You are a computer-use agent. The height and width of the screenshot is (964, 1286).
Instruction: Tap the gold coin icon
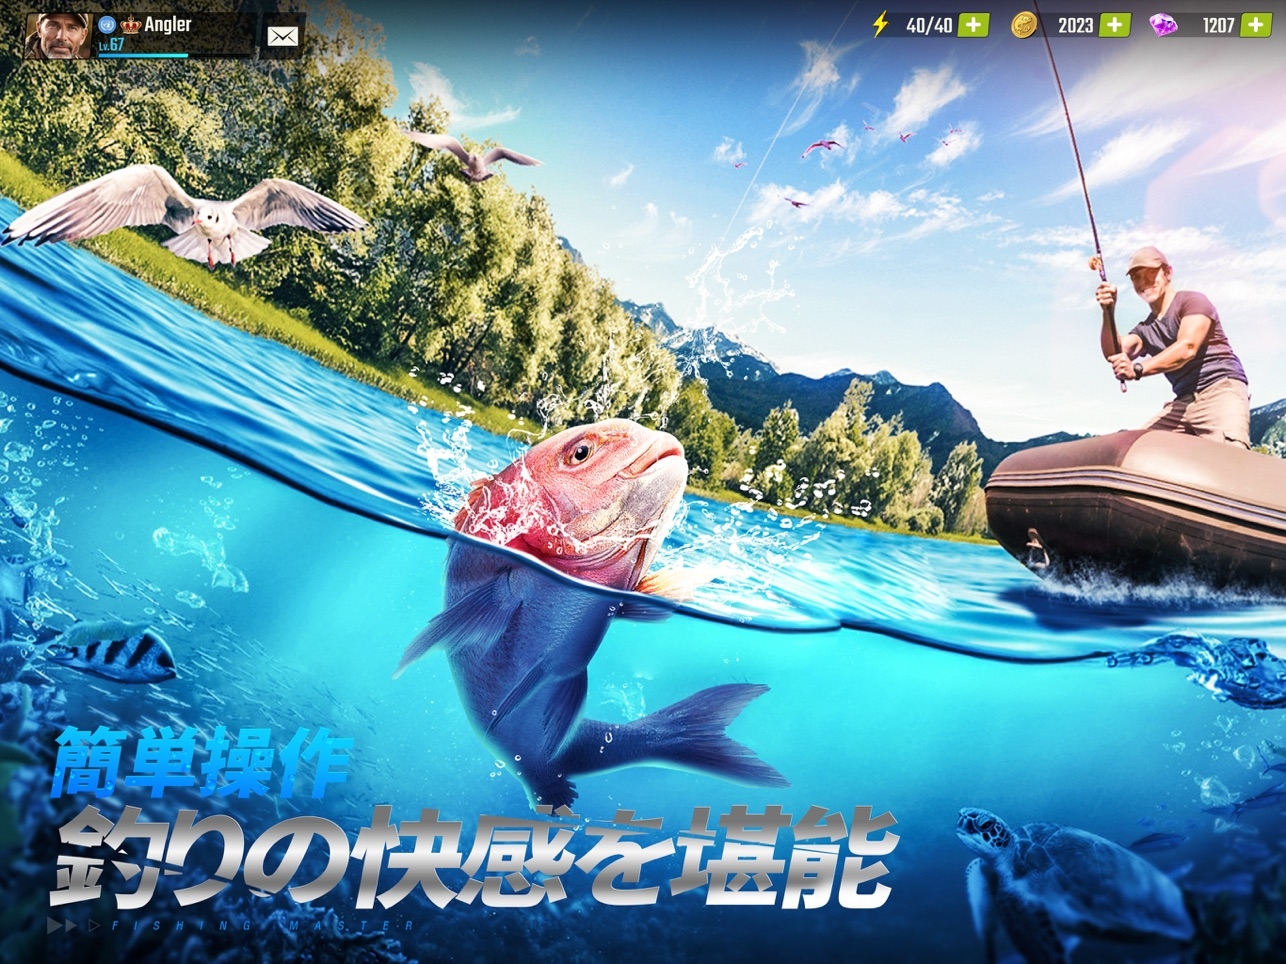click(1023, 25)
